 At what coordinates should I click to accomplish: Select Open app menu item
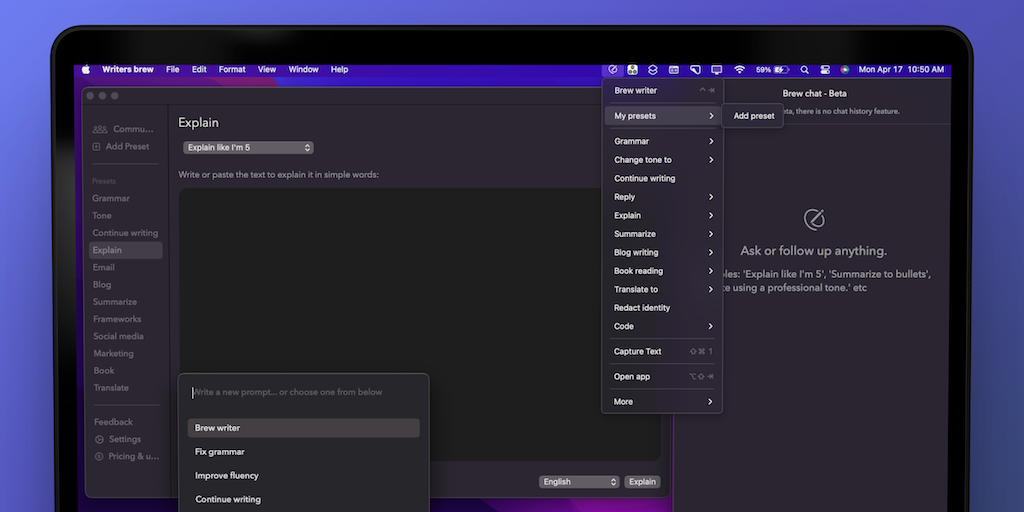(x=662, y=377)
